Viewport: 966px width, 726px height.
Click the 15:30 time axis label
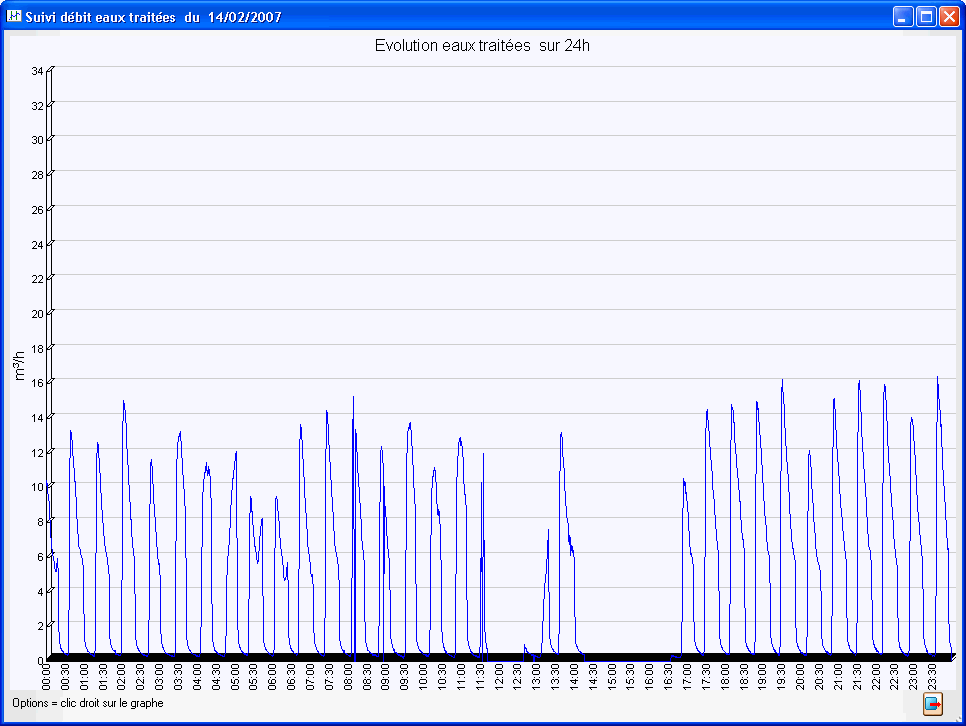(630, 678)
